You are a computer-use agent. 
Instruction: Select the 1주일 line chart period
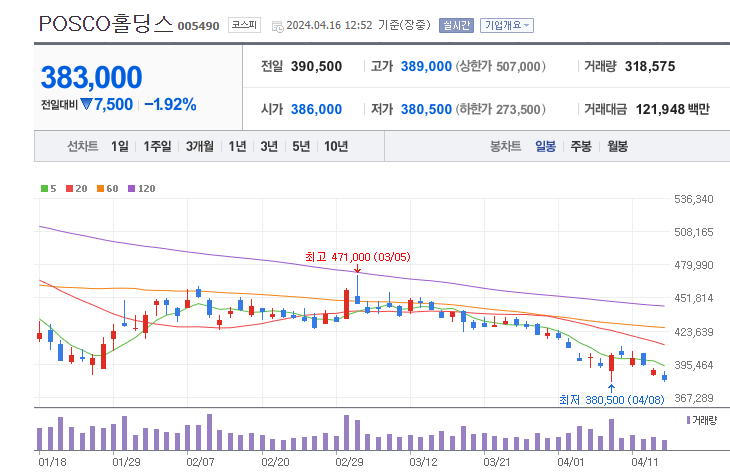157,147
